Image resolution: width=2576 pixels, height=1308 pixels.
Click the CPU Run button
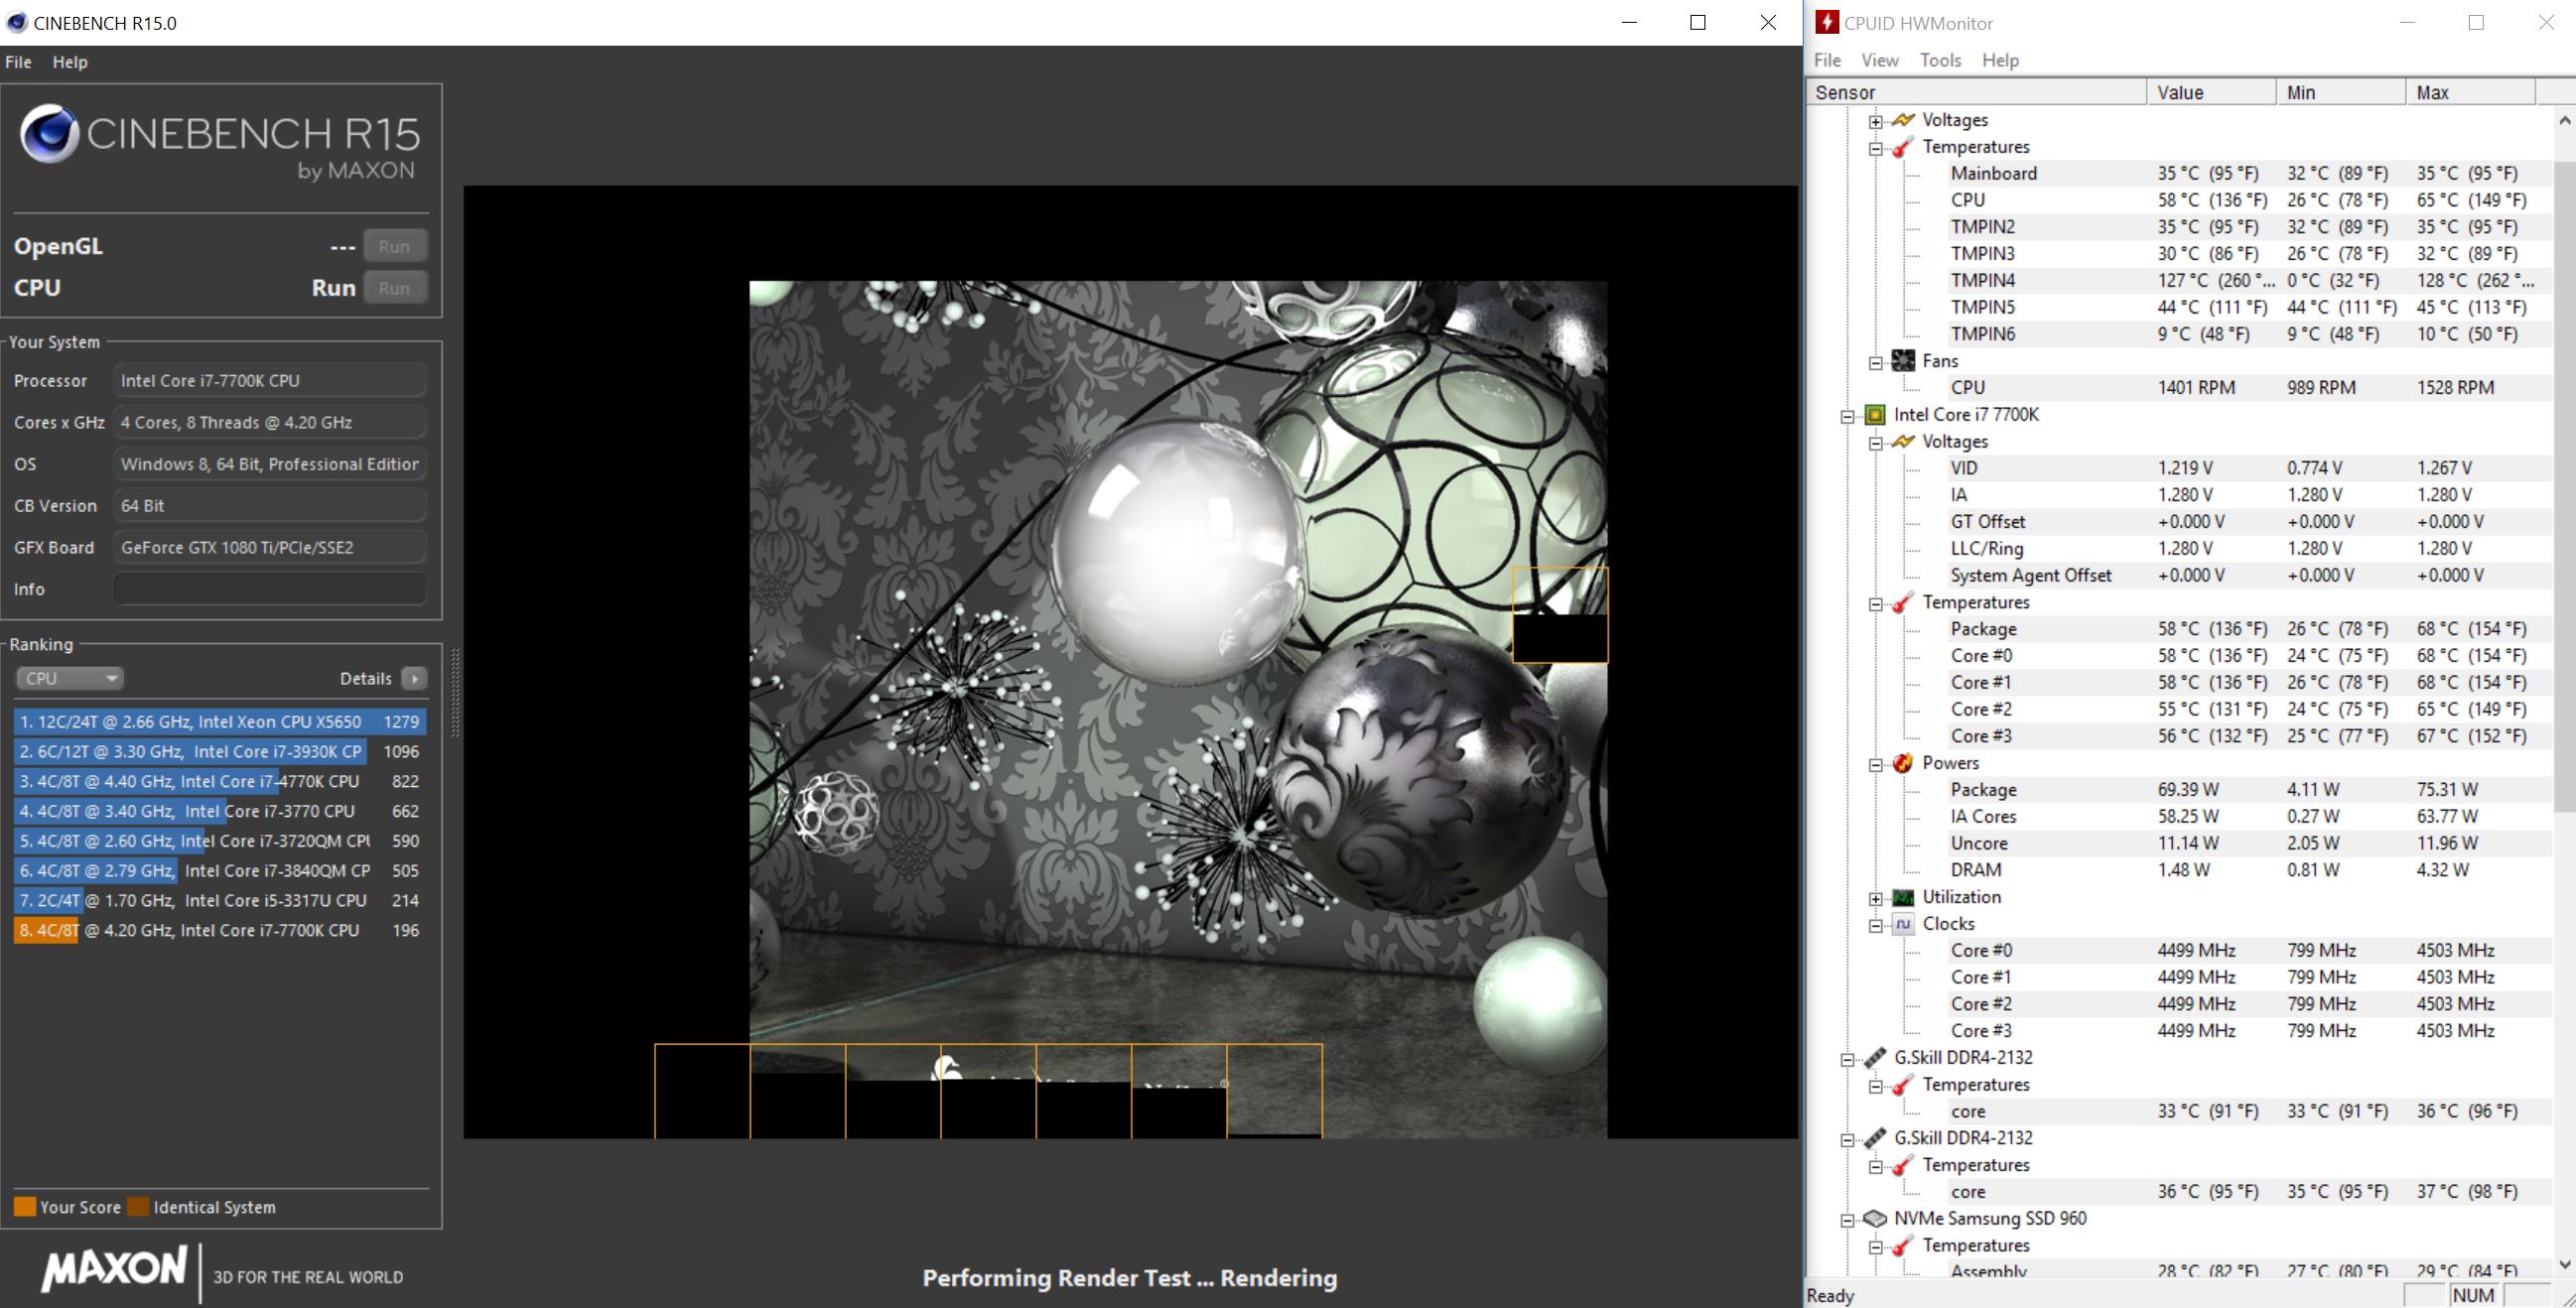click(x=394, y=288)
